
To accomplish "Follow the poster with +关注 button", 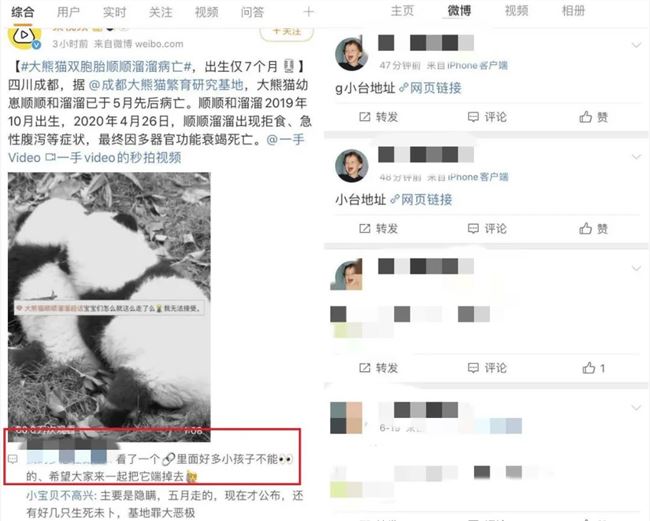I will (286, 32).
